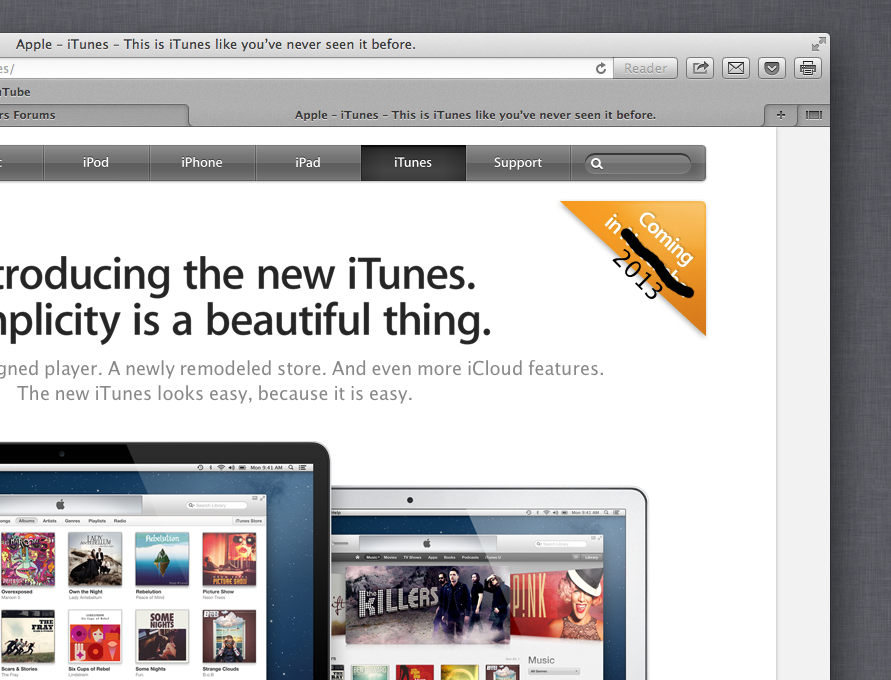The width and height of the screenshot is (891, 680).
Task: Open Safari Reader view
Action: click(x=645, y=68)
